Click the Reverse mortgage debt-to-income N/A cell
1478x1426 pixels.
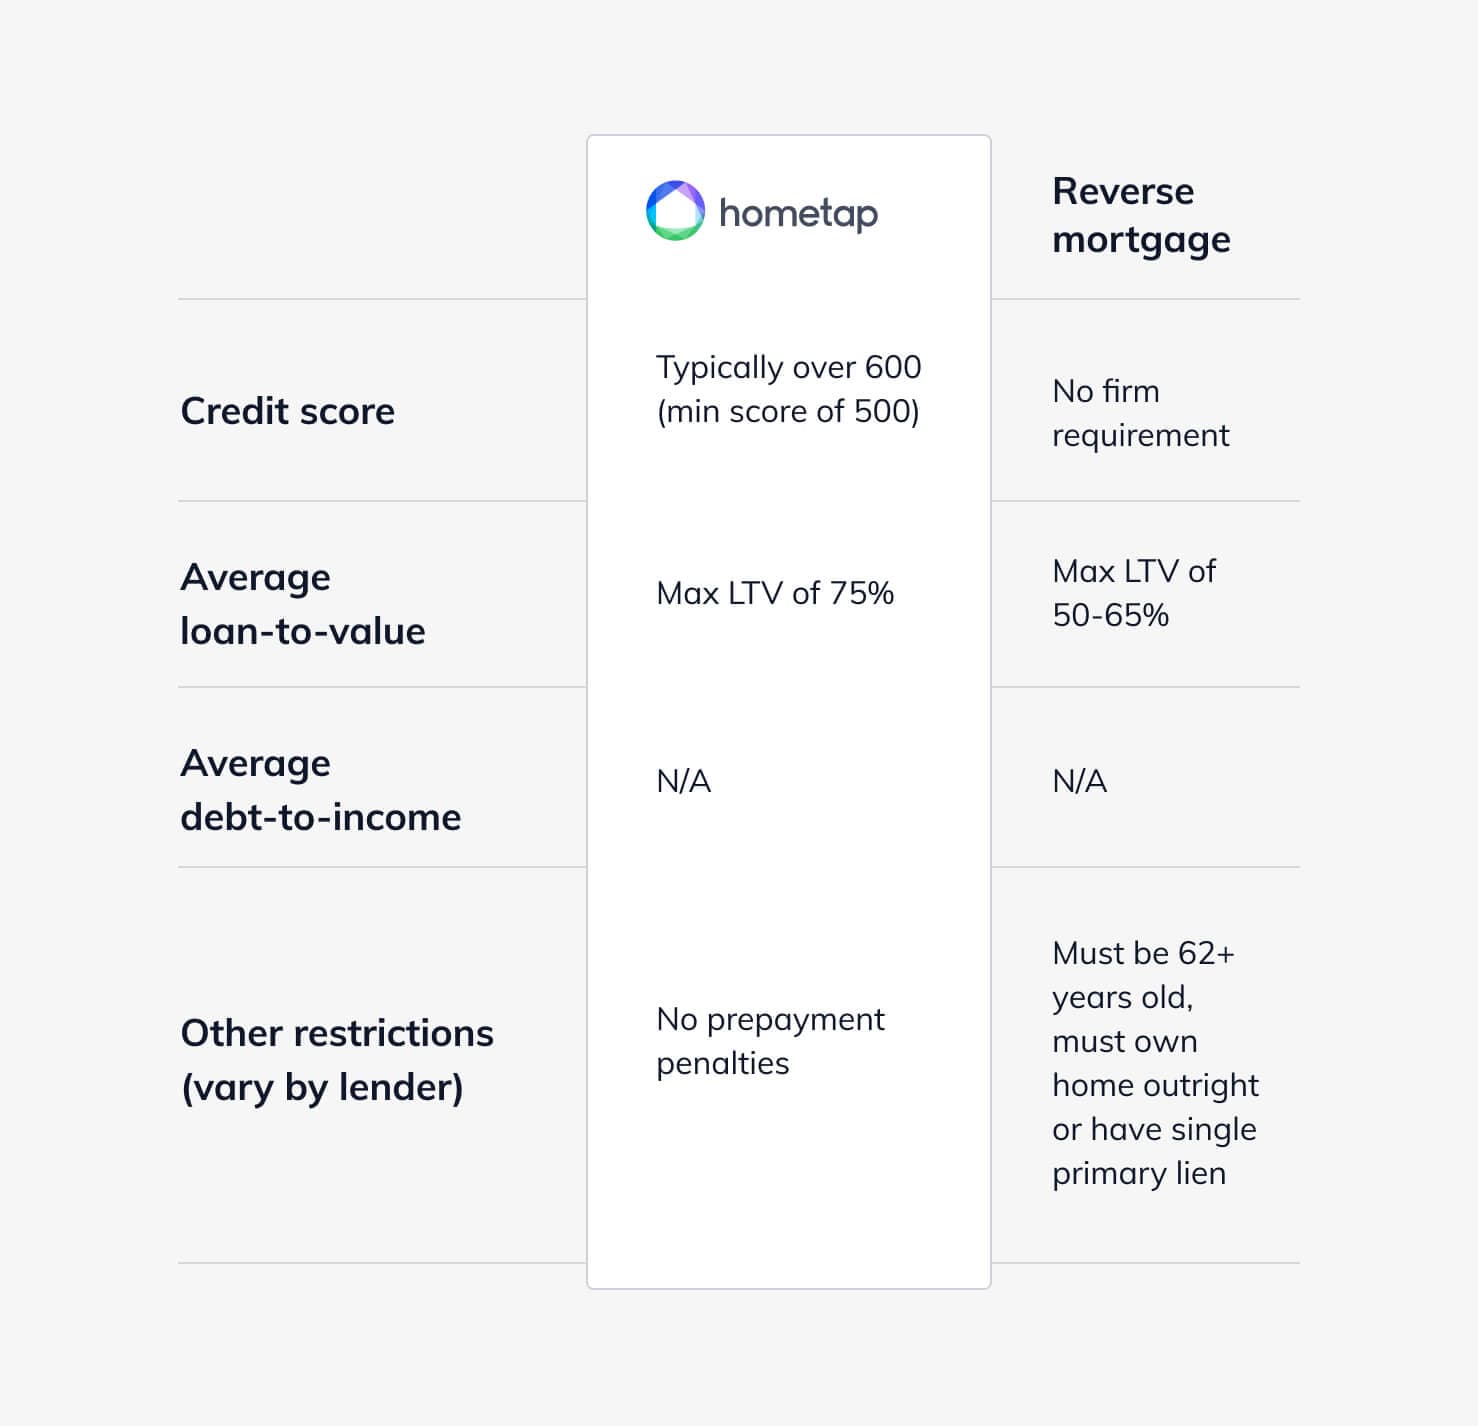point(1080,781)
